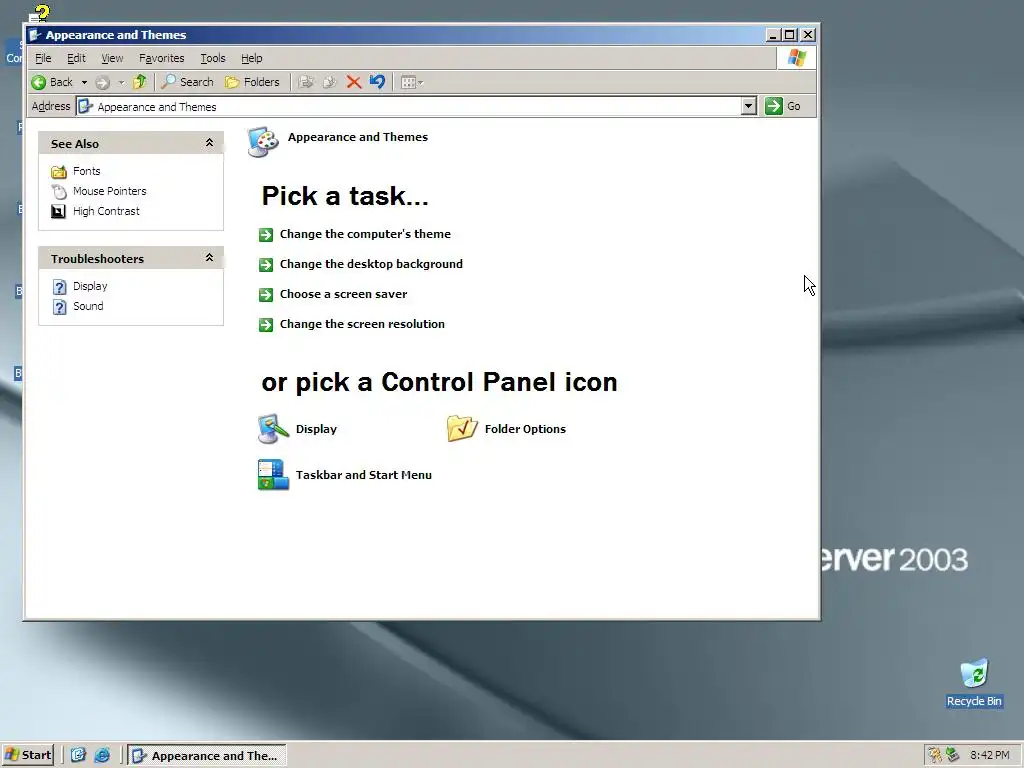Click the Mouse Pointers mouse icon
1024x768 pixels.
[59, 191]
